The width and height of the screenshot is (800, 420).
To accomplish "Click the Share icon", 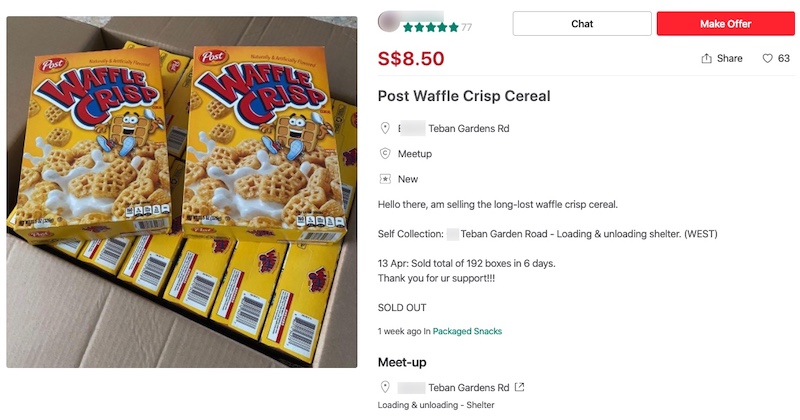I will (707, 59).
